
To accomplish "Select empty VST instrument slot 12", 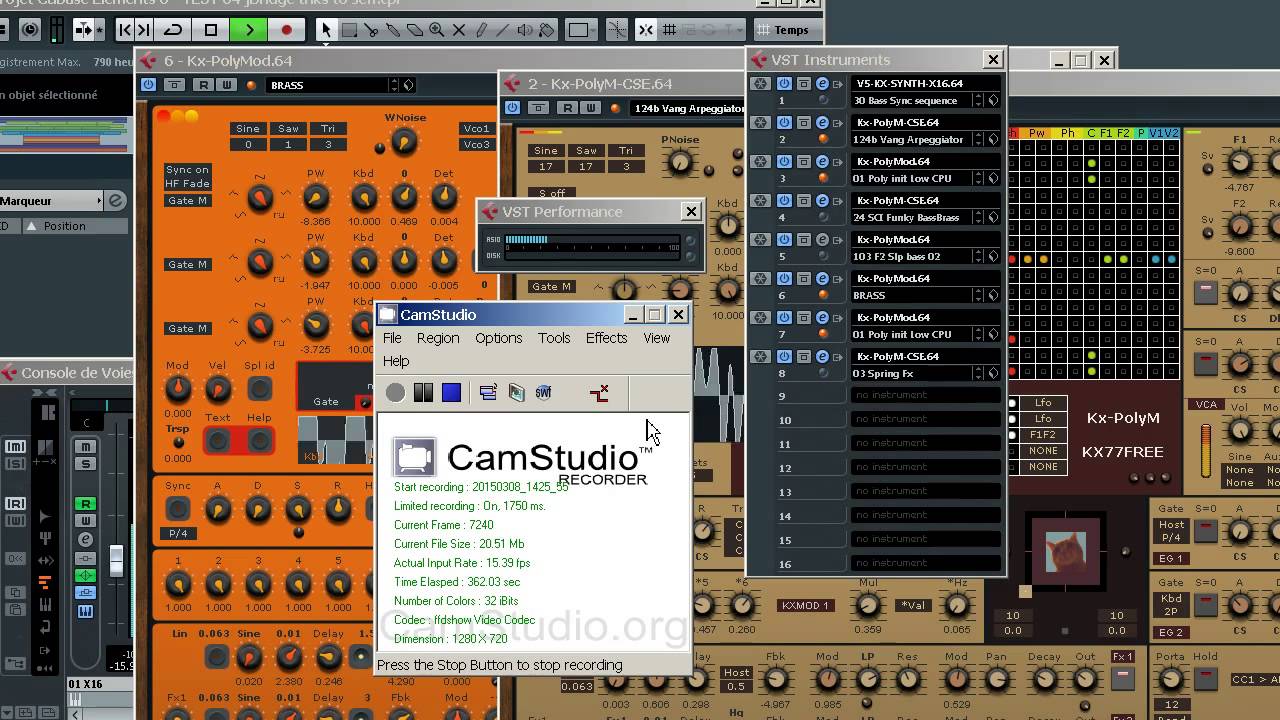I will tap(925, 467).
